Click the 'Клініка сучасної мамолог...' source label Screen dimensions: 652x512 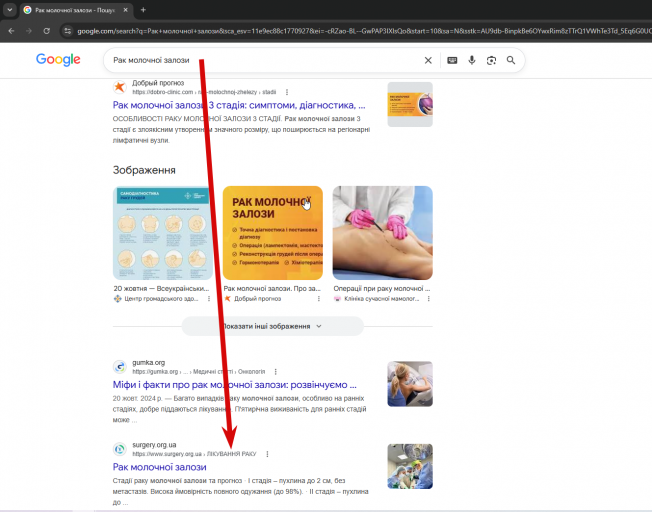[382, 299]
